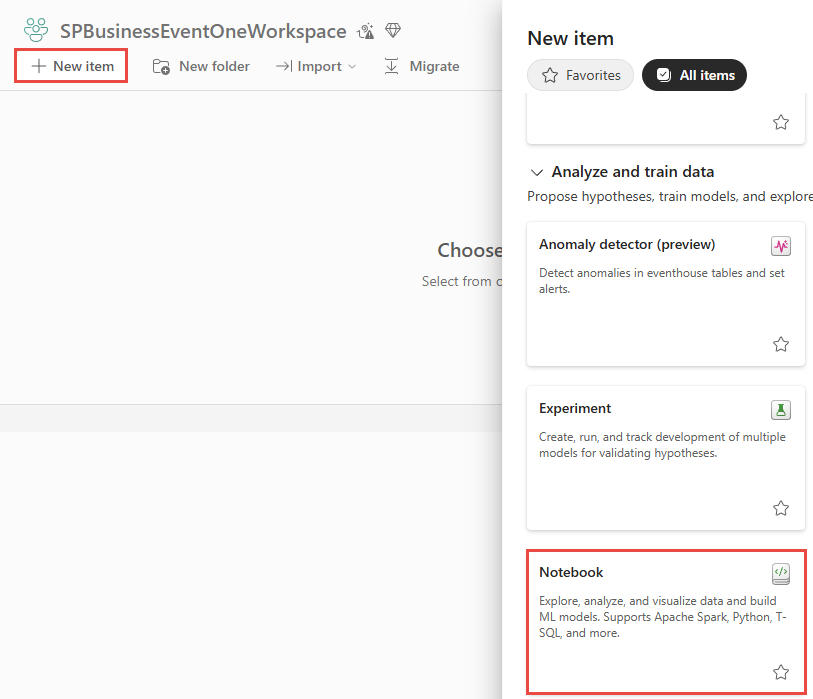Favorite the Anomaly detector item
Image resolution: width=813 pixels, height=699 pixels.
[781, 344]
